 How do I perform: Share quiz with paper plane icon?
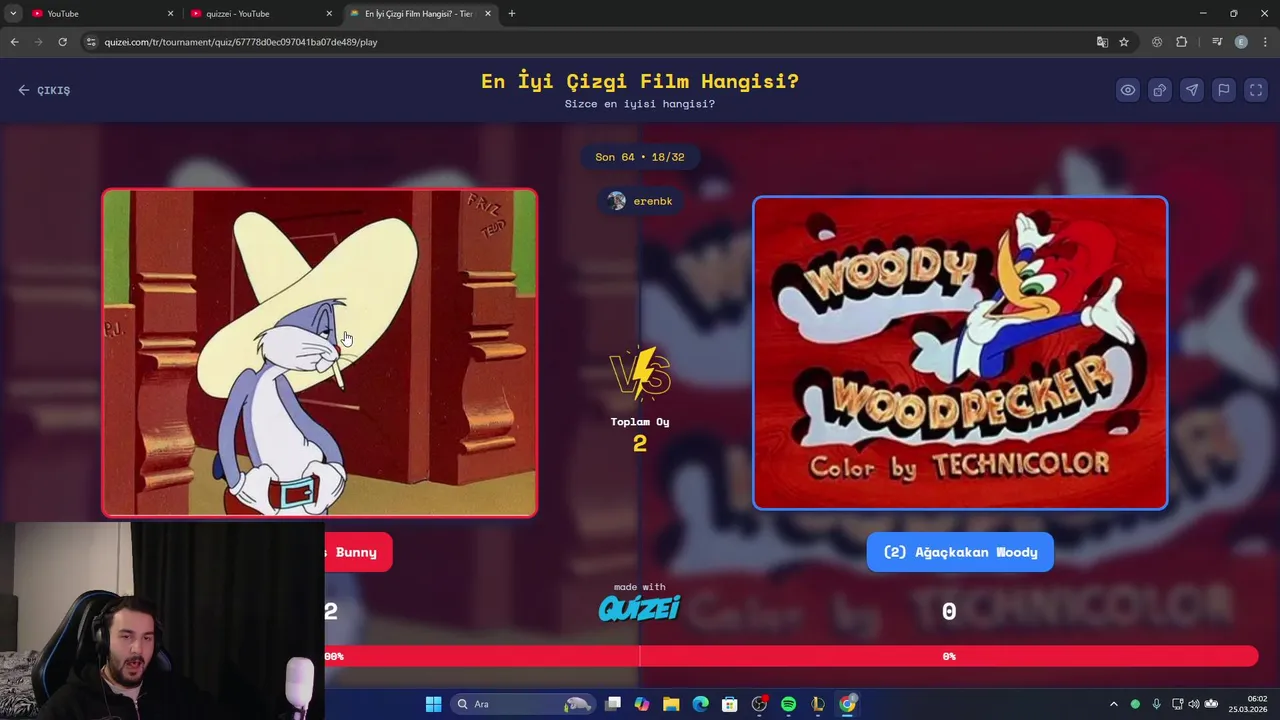pos(1192,90)
